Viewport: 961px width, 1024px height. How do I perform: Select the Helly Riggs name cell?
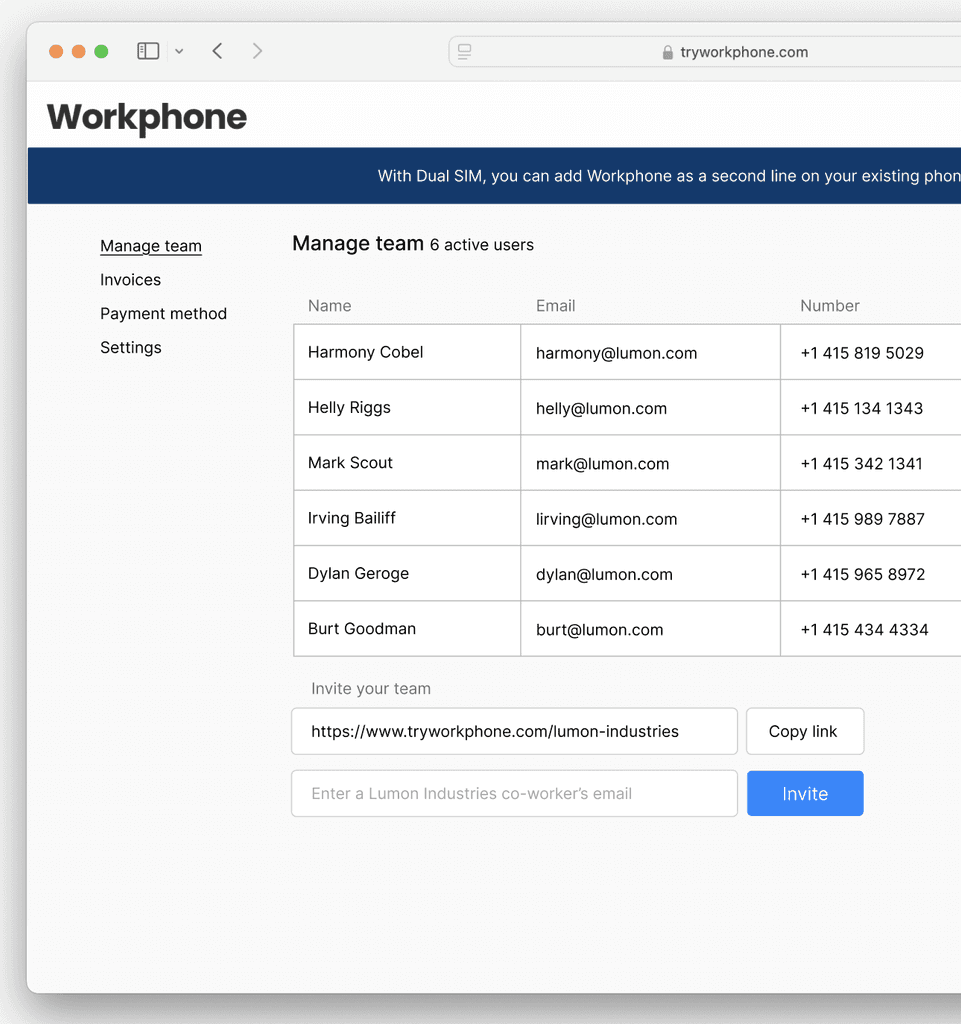click(x=407, y=408)
